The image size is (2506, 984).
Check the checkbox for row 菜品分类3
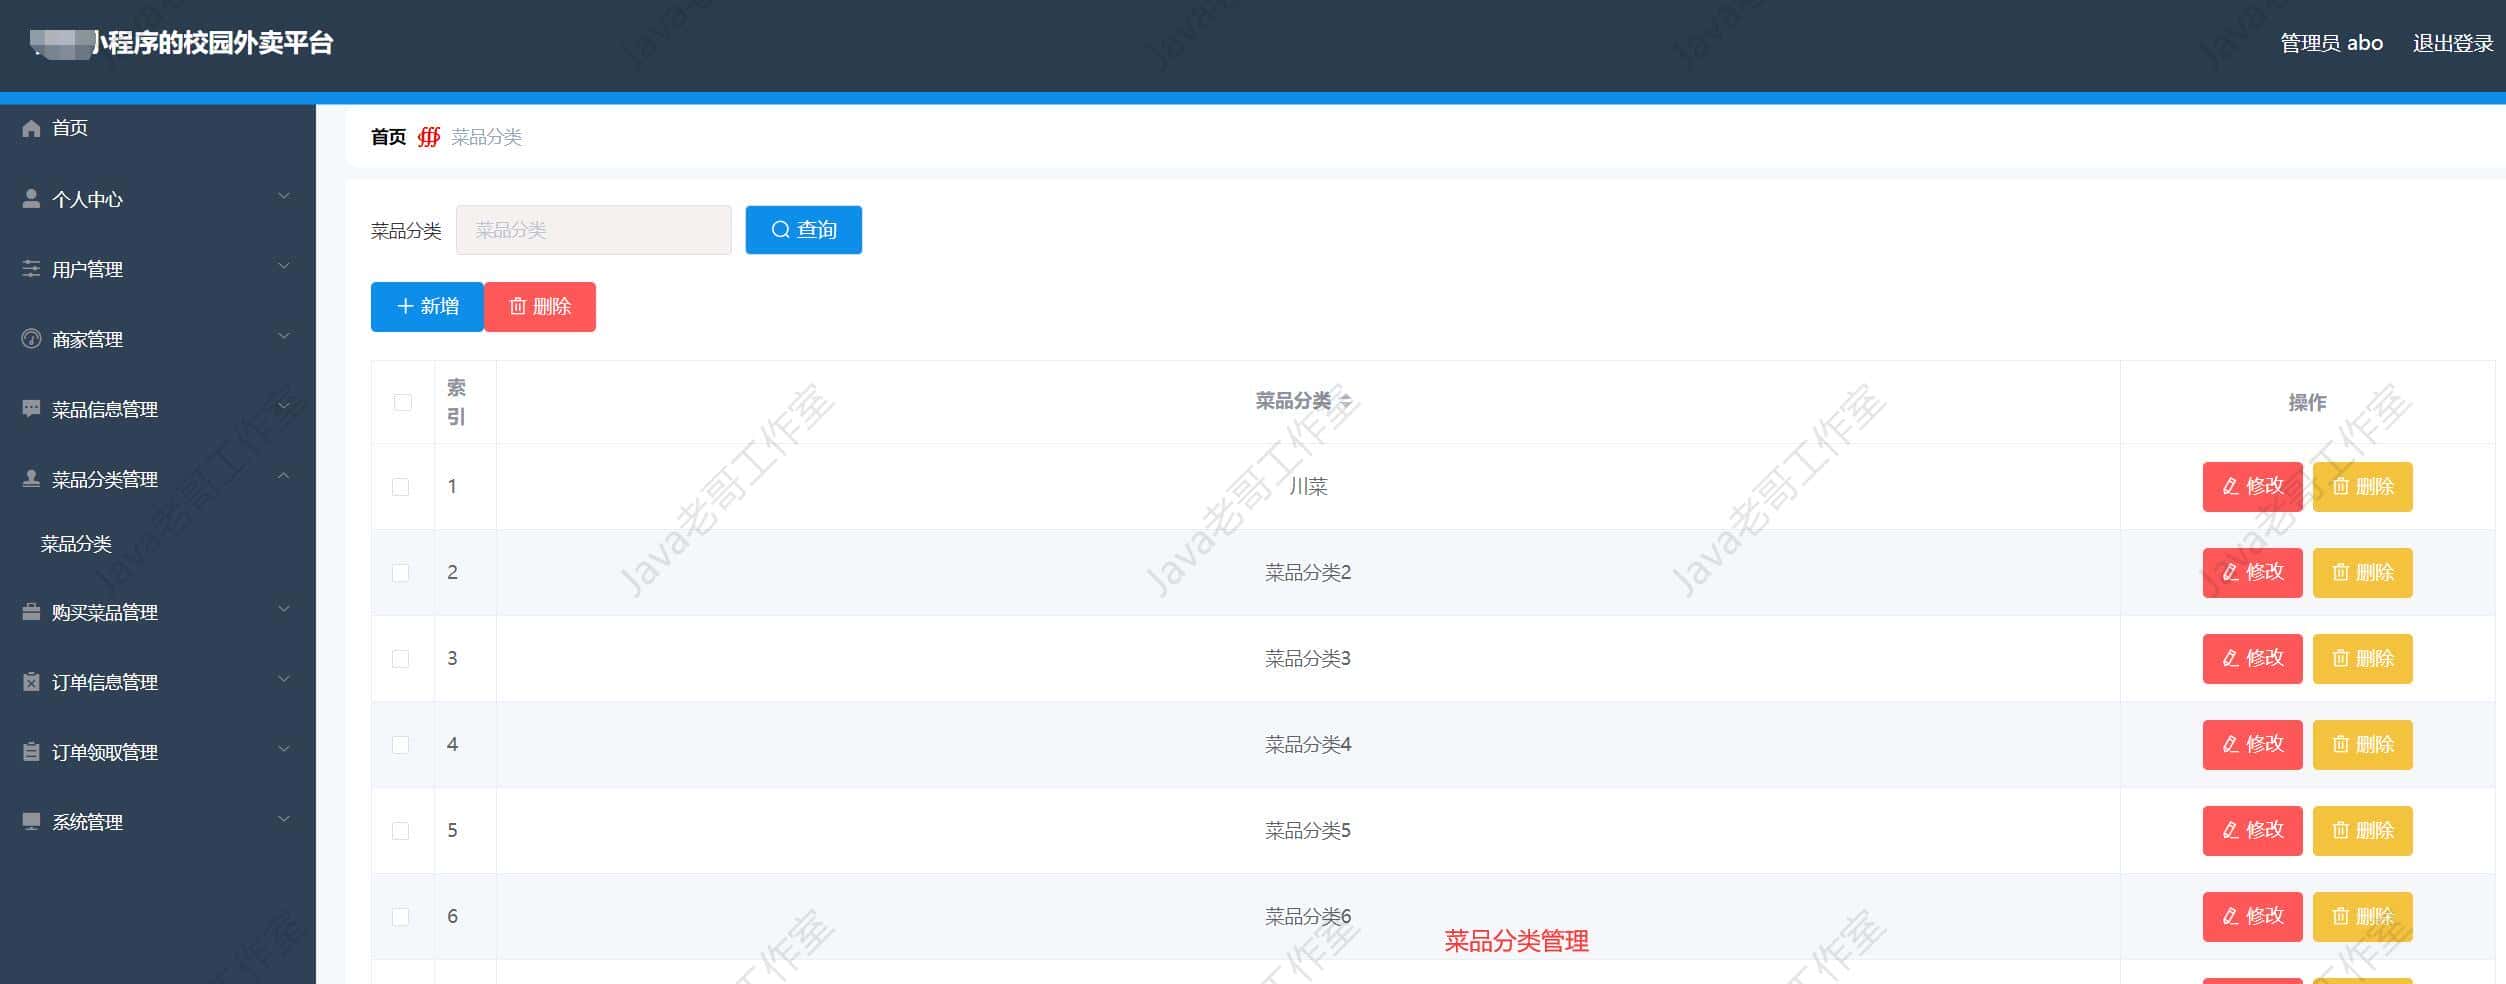click(x=401, y=659)
